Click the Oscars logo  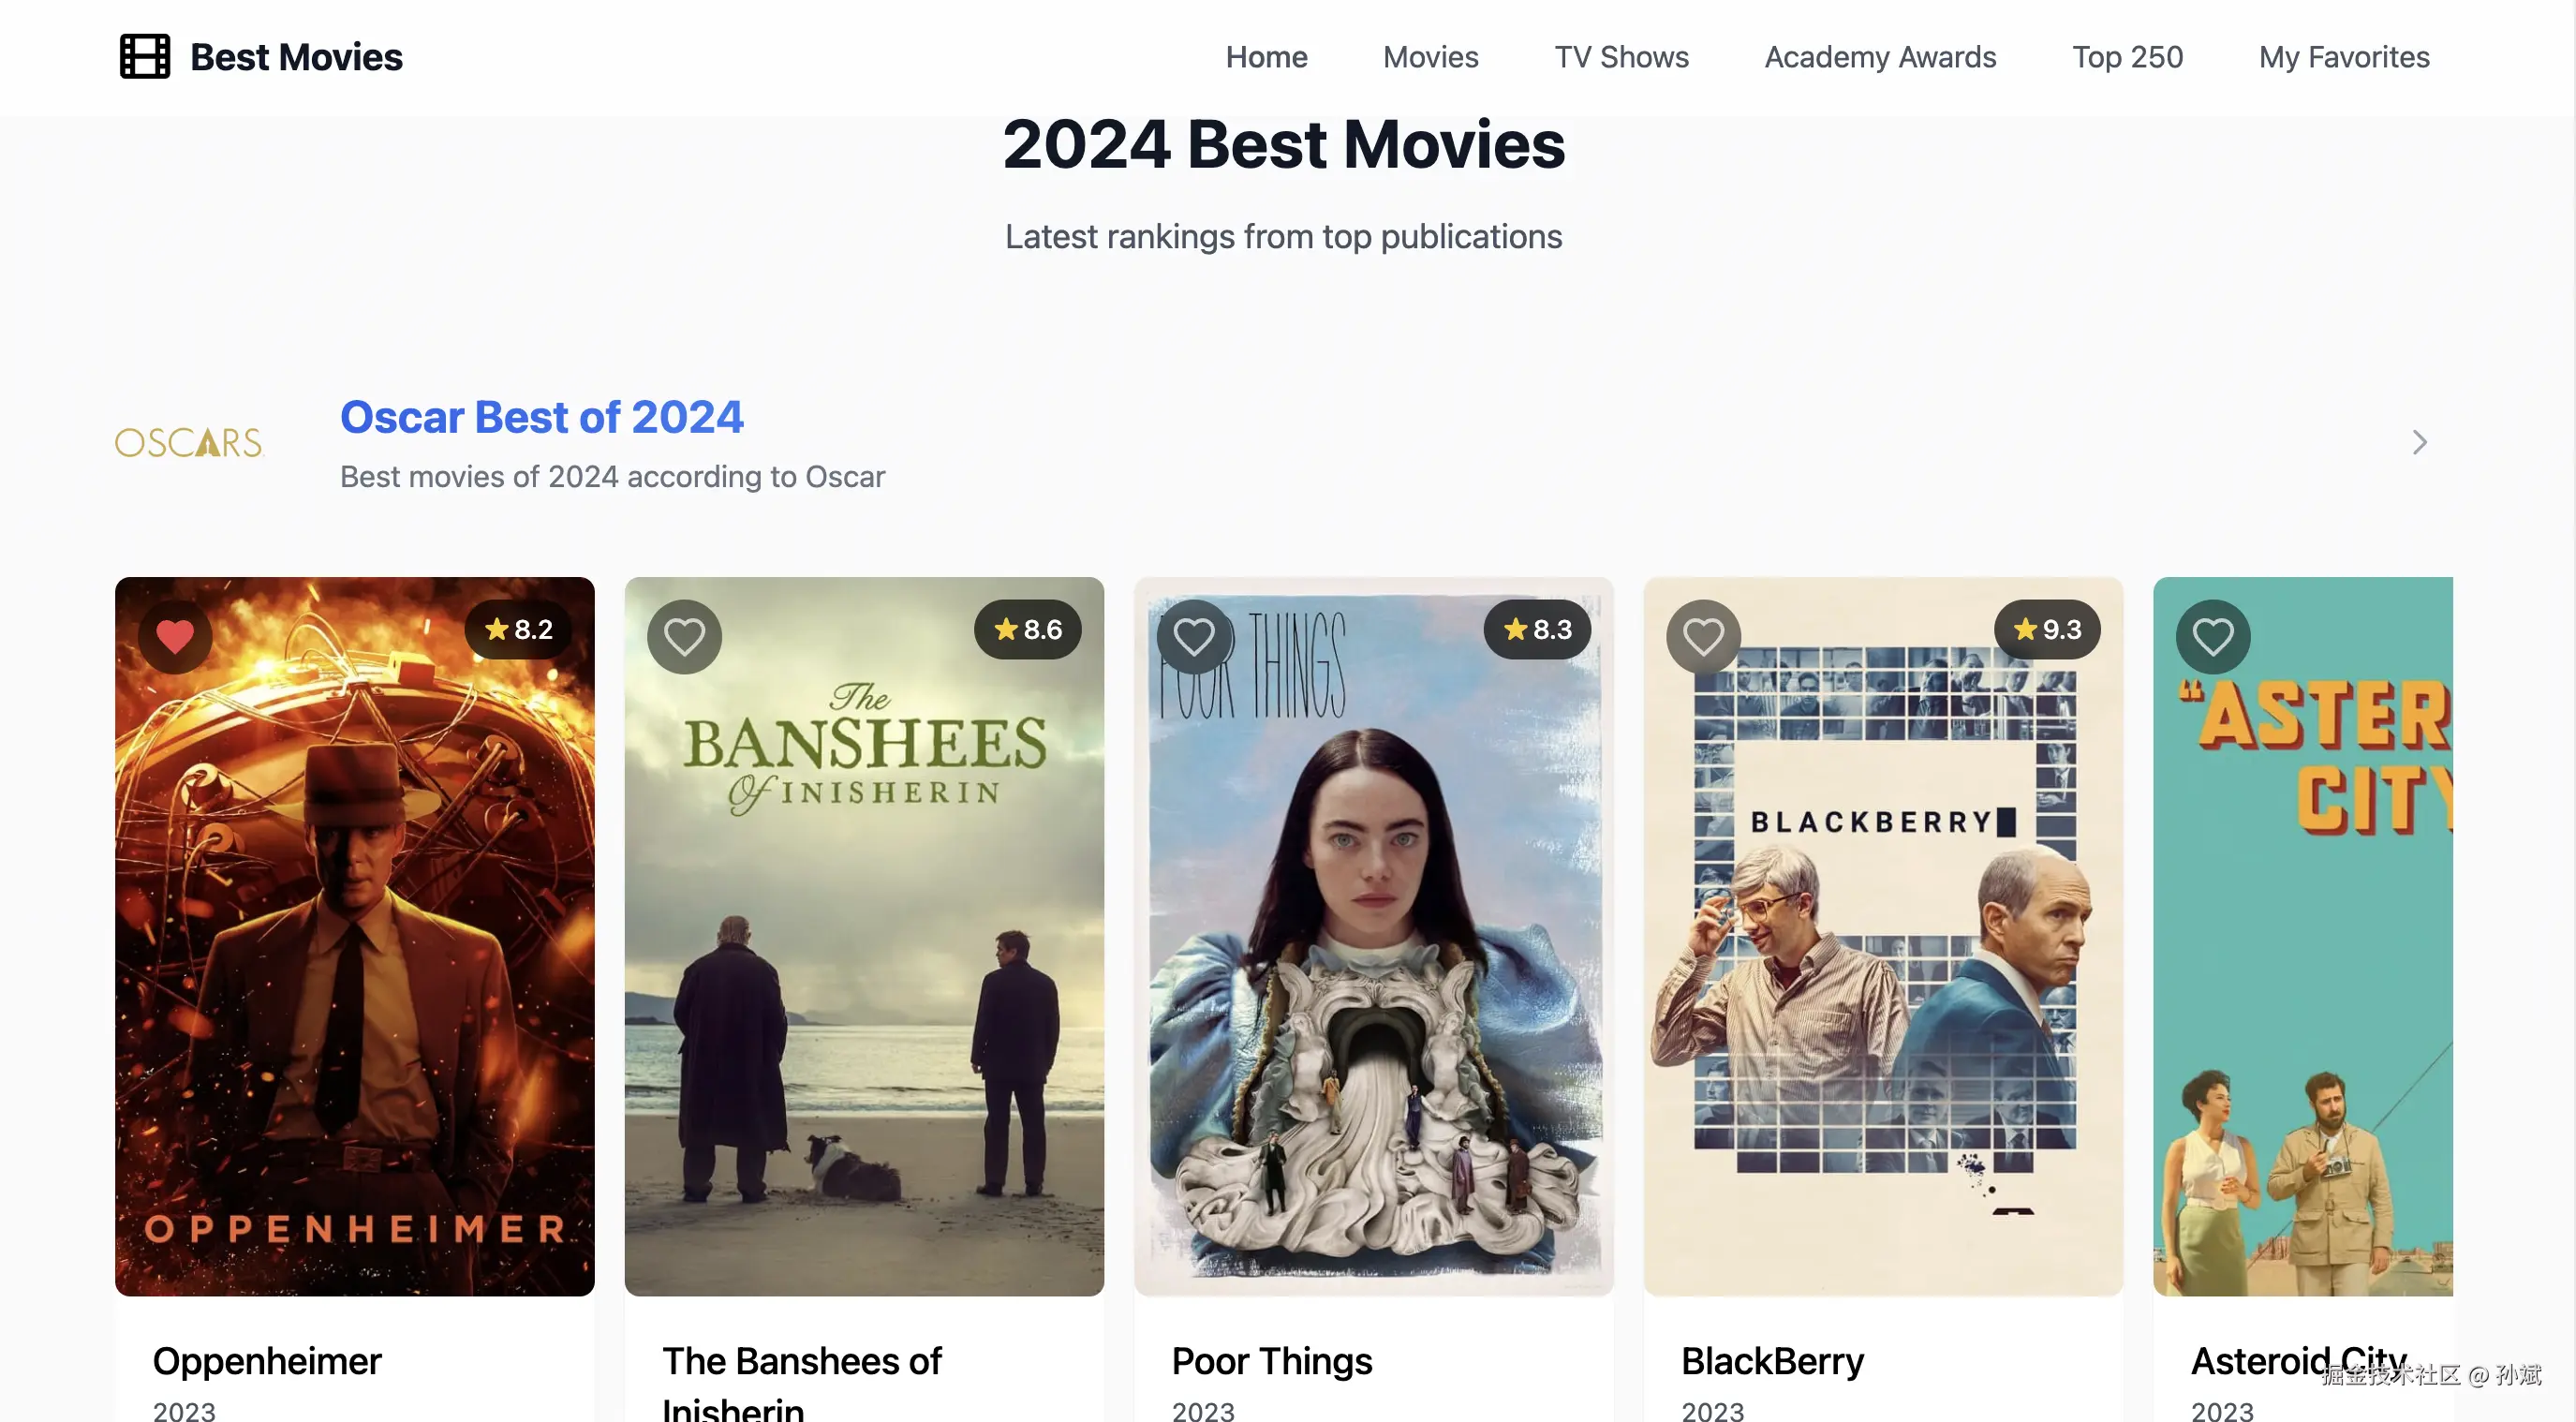pyautogui.click(x=189, y=442)
